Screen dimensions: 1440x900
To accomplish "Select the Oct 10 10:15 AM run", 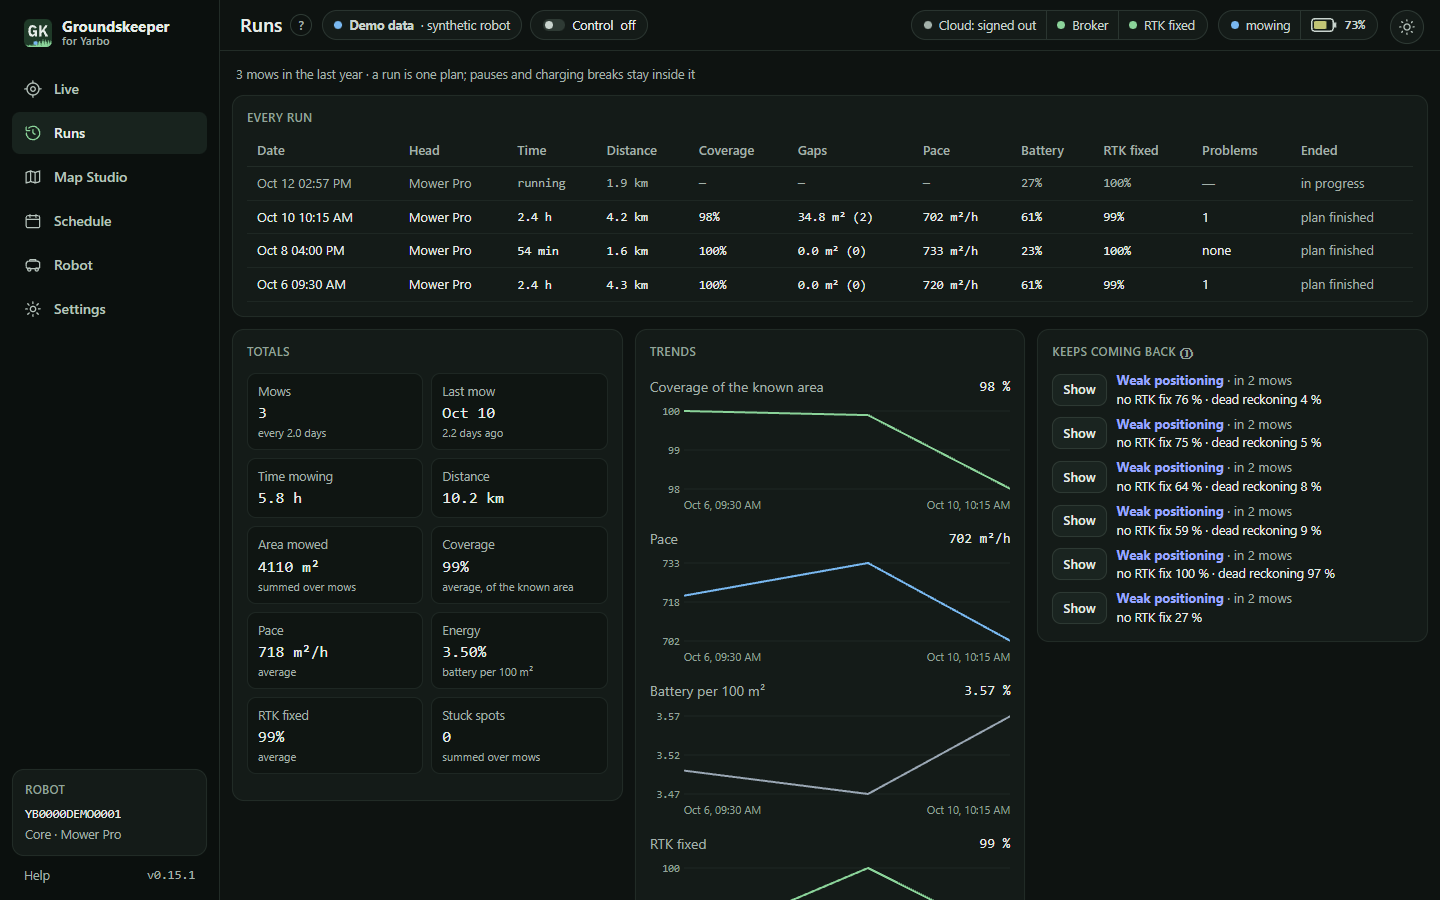I will tap(829, 217).
